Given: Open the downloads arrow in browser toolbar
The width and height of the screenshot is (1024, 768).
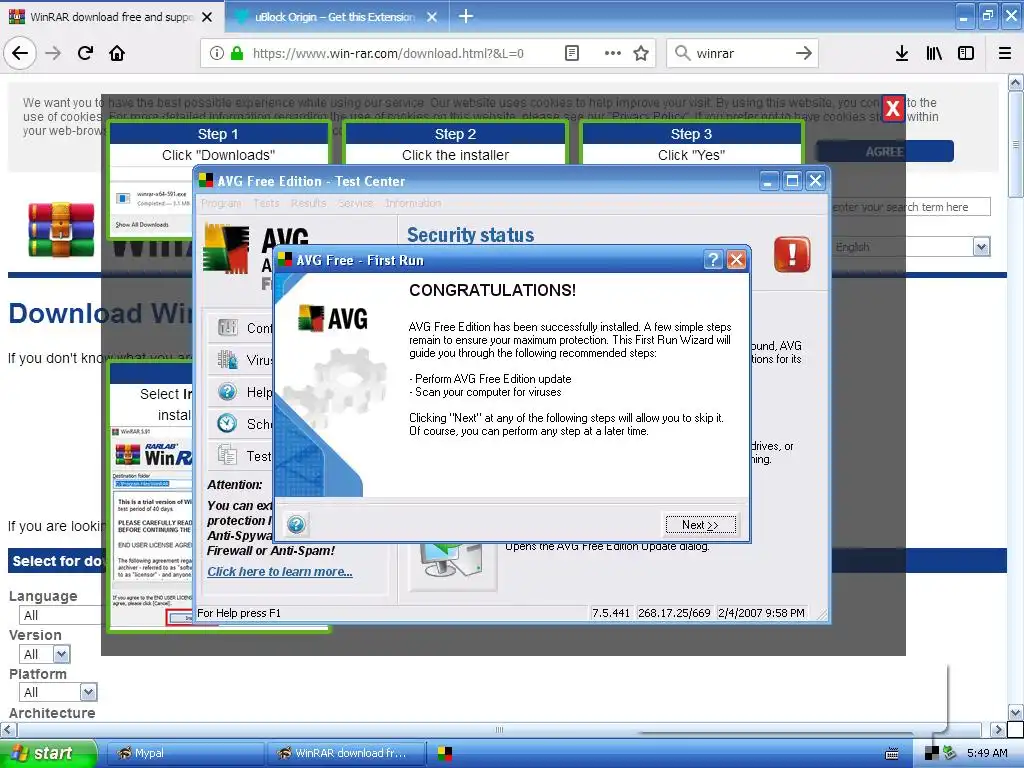Looking at the screenshot, I should (x=902, y=53).
